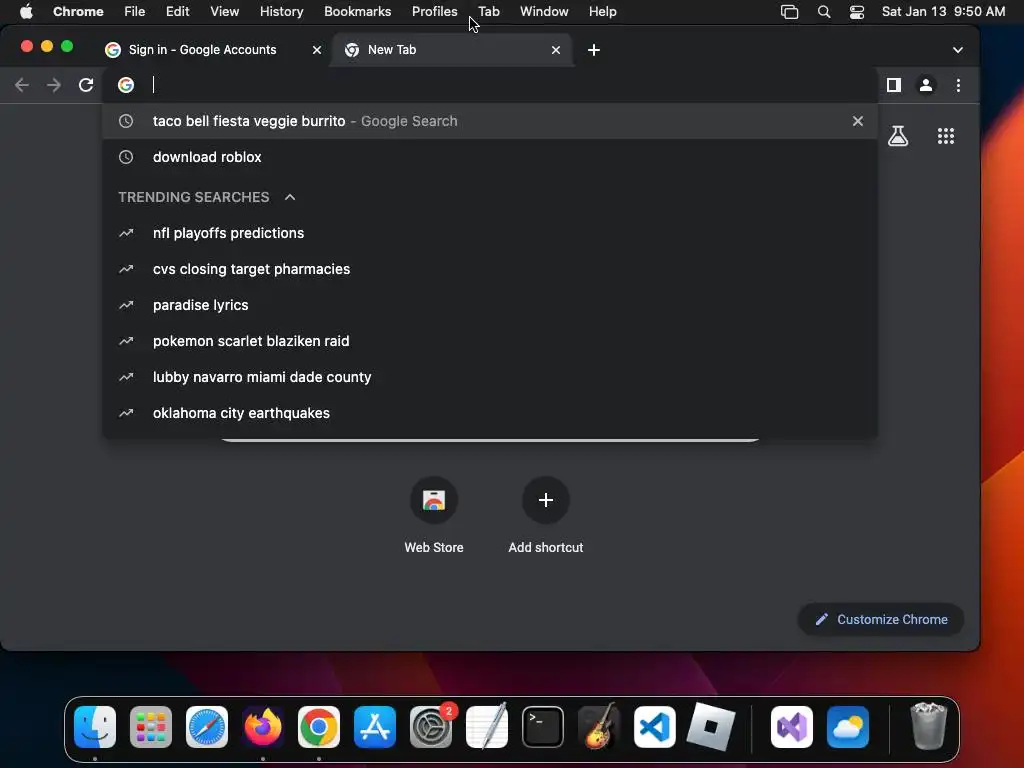
Task: Choose the download roblox suggestion
Action: pyautogui.click(x=490, y=157)
